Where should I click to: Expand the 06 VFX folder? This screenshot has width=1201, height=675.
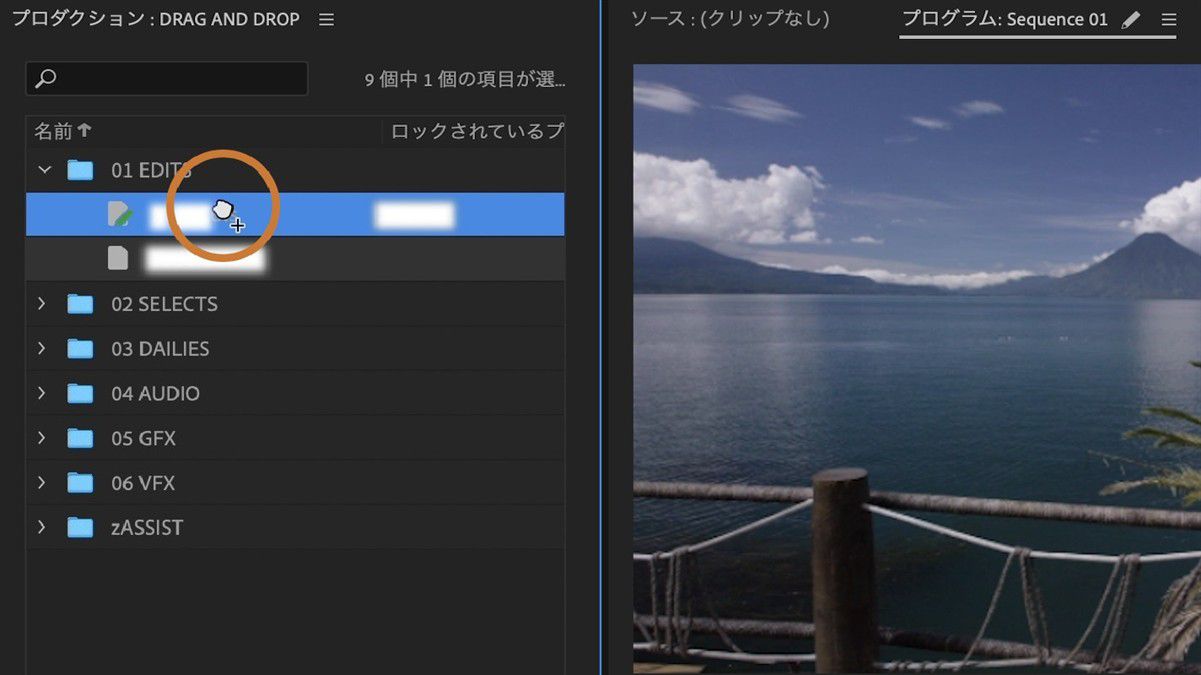[42, 482]
